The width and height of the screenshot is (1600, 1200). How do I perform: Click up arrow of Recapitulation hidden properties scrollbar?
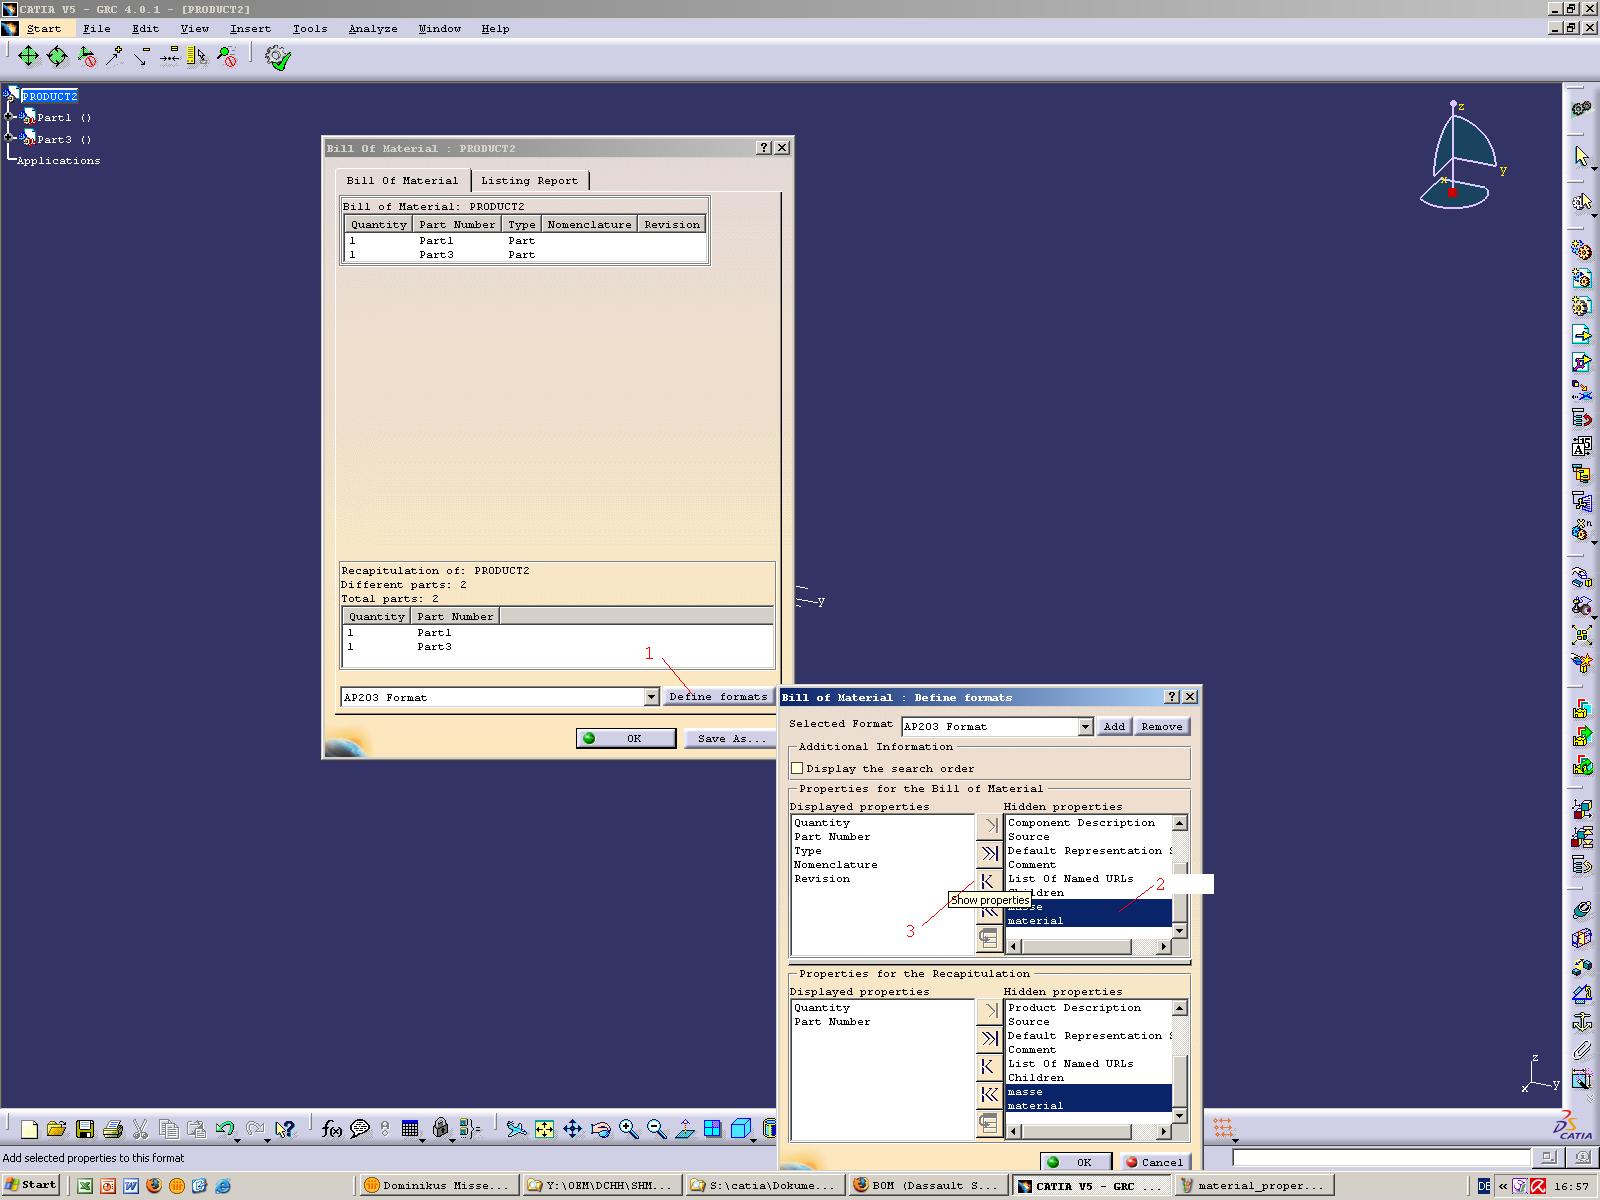pos(1180,1008)
